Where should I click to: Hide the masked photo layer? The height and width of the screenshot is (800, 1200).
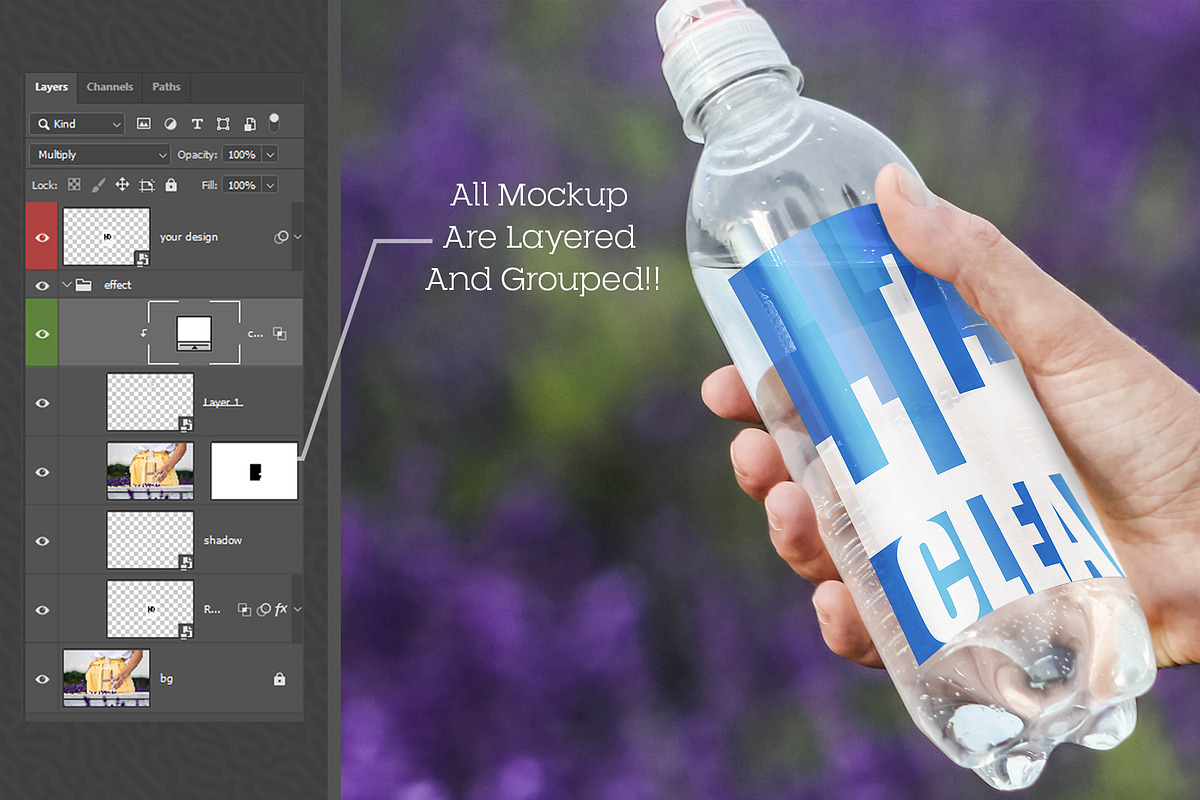click(42, 471)
